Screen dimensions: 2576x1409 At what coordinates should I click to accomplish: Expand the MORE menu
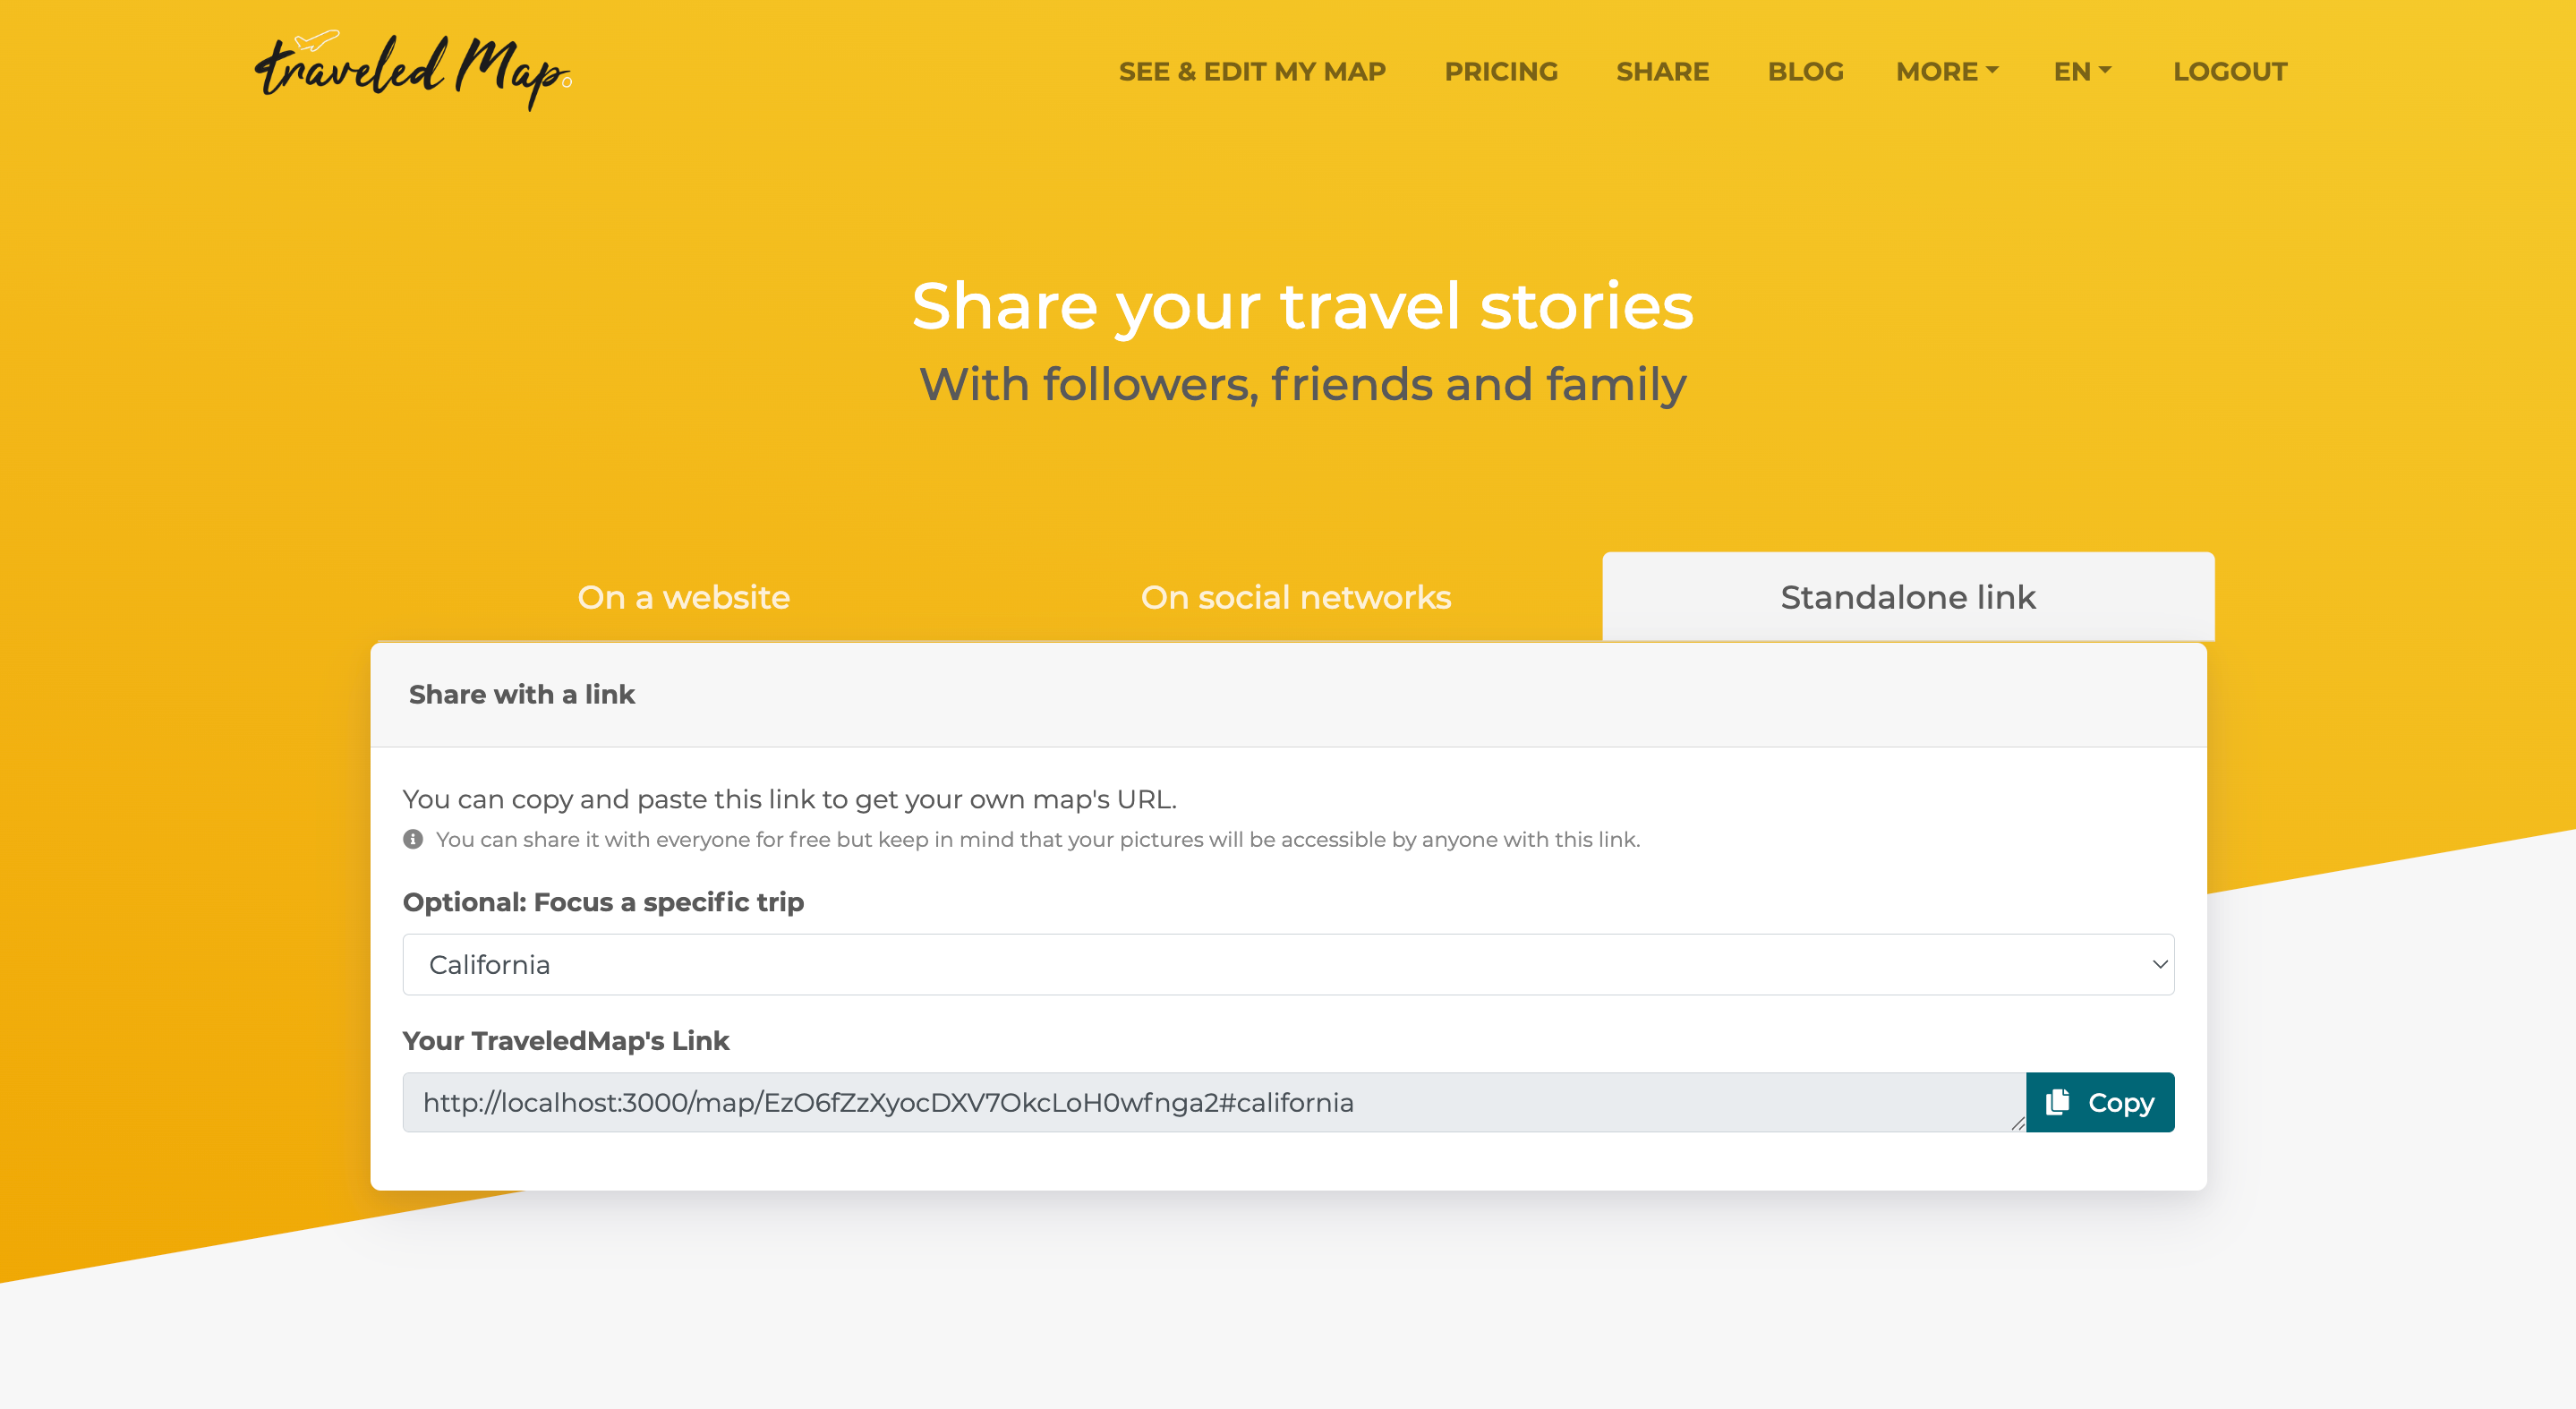[1946, 72]
